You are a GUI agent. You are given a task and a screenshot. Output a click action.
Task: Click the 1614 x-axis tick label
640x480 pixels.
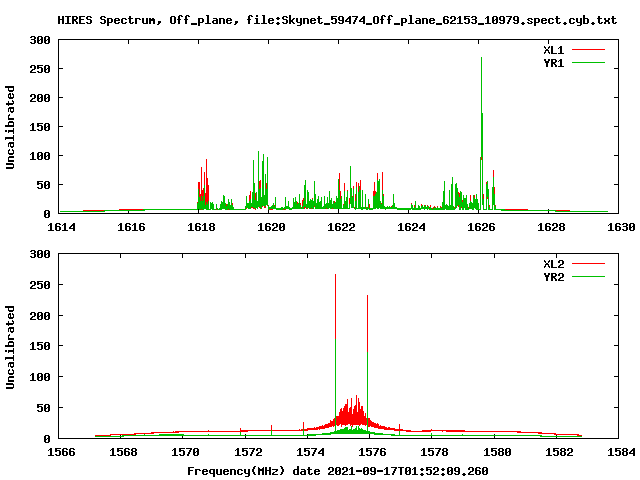pos(62,227)
